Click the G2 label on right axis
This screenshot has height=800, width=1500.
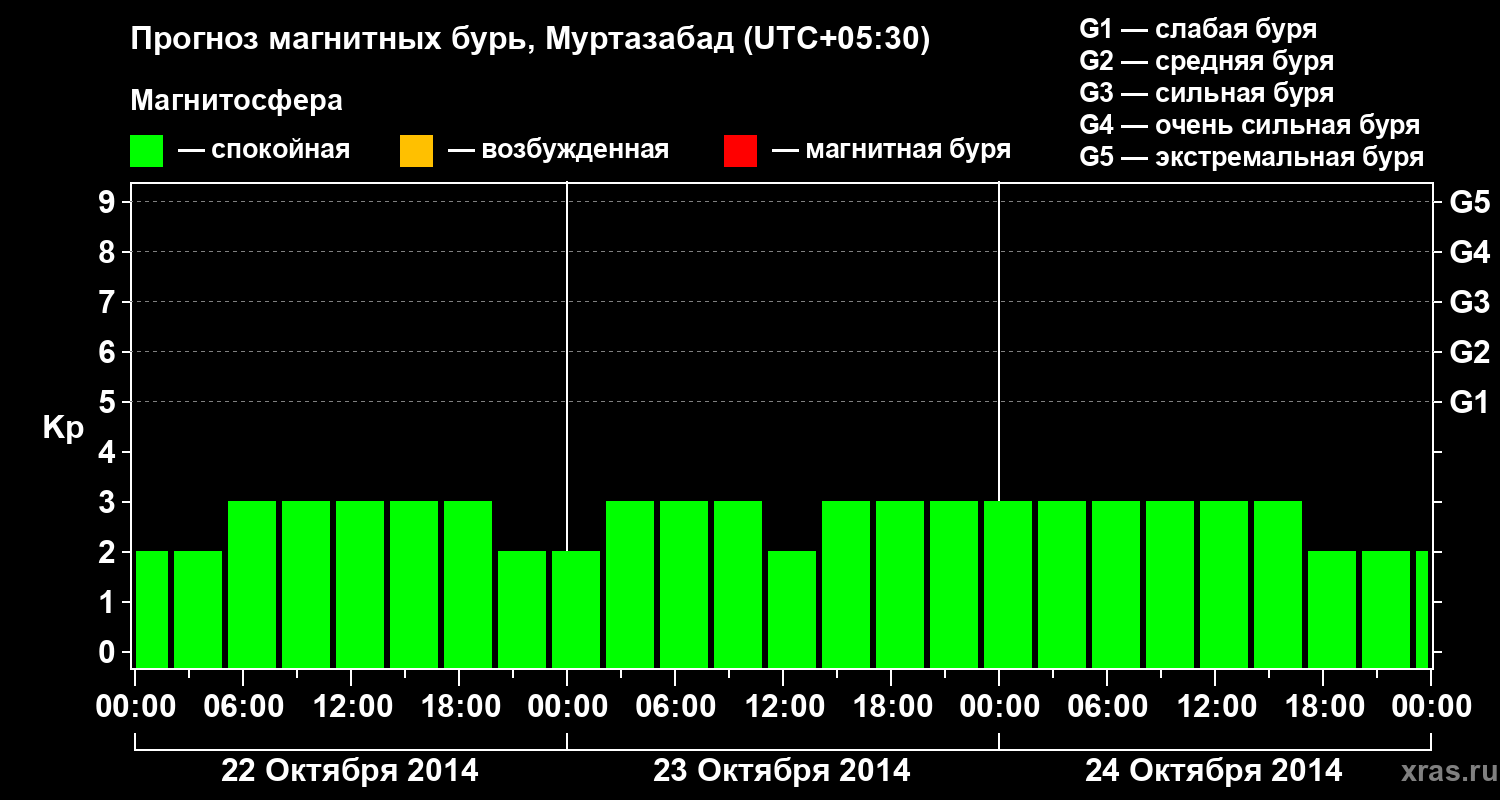1469,352
